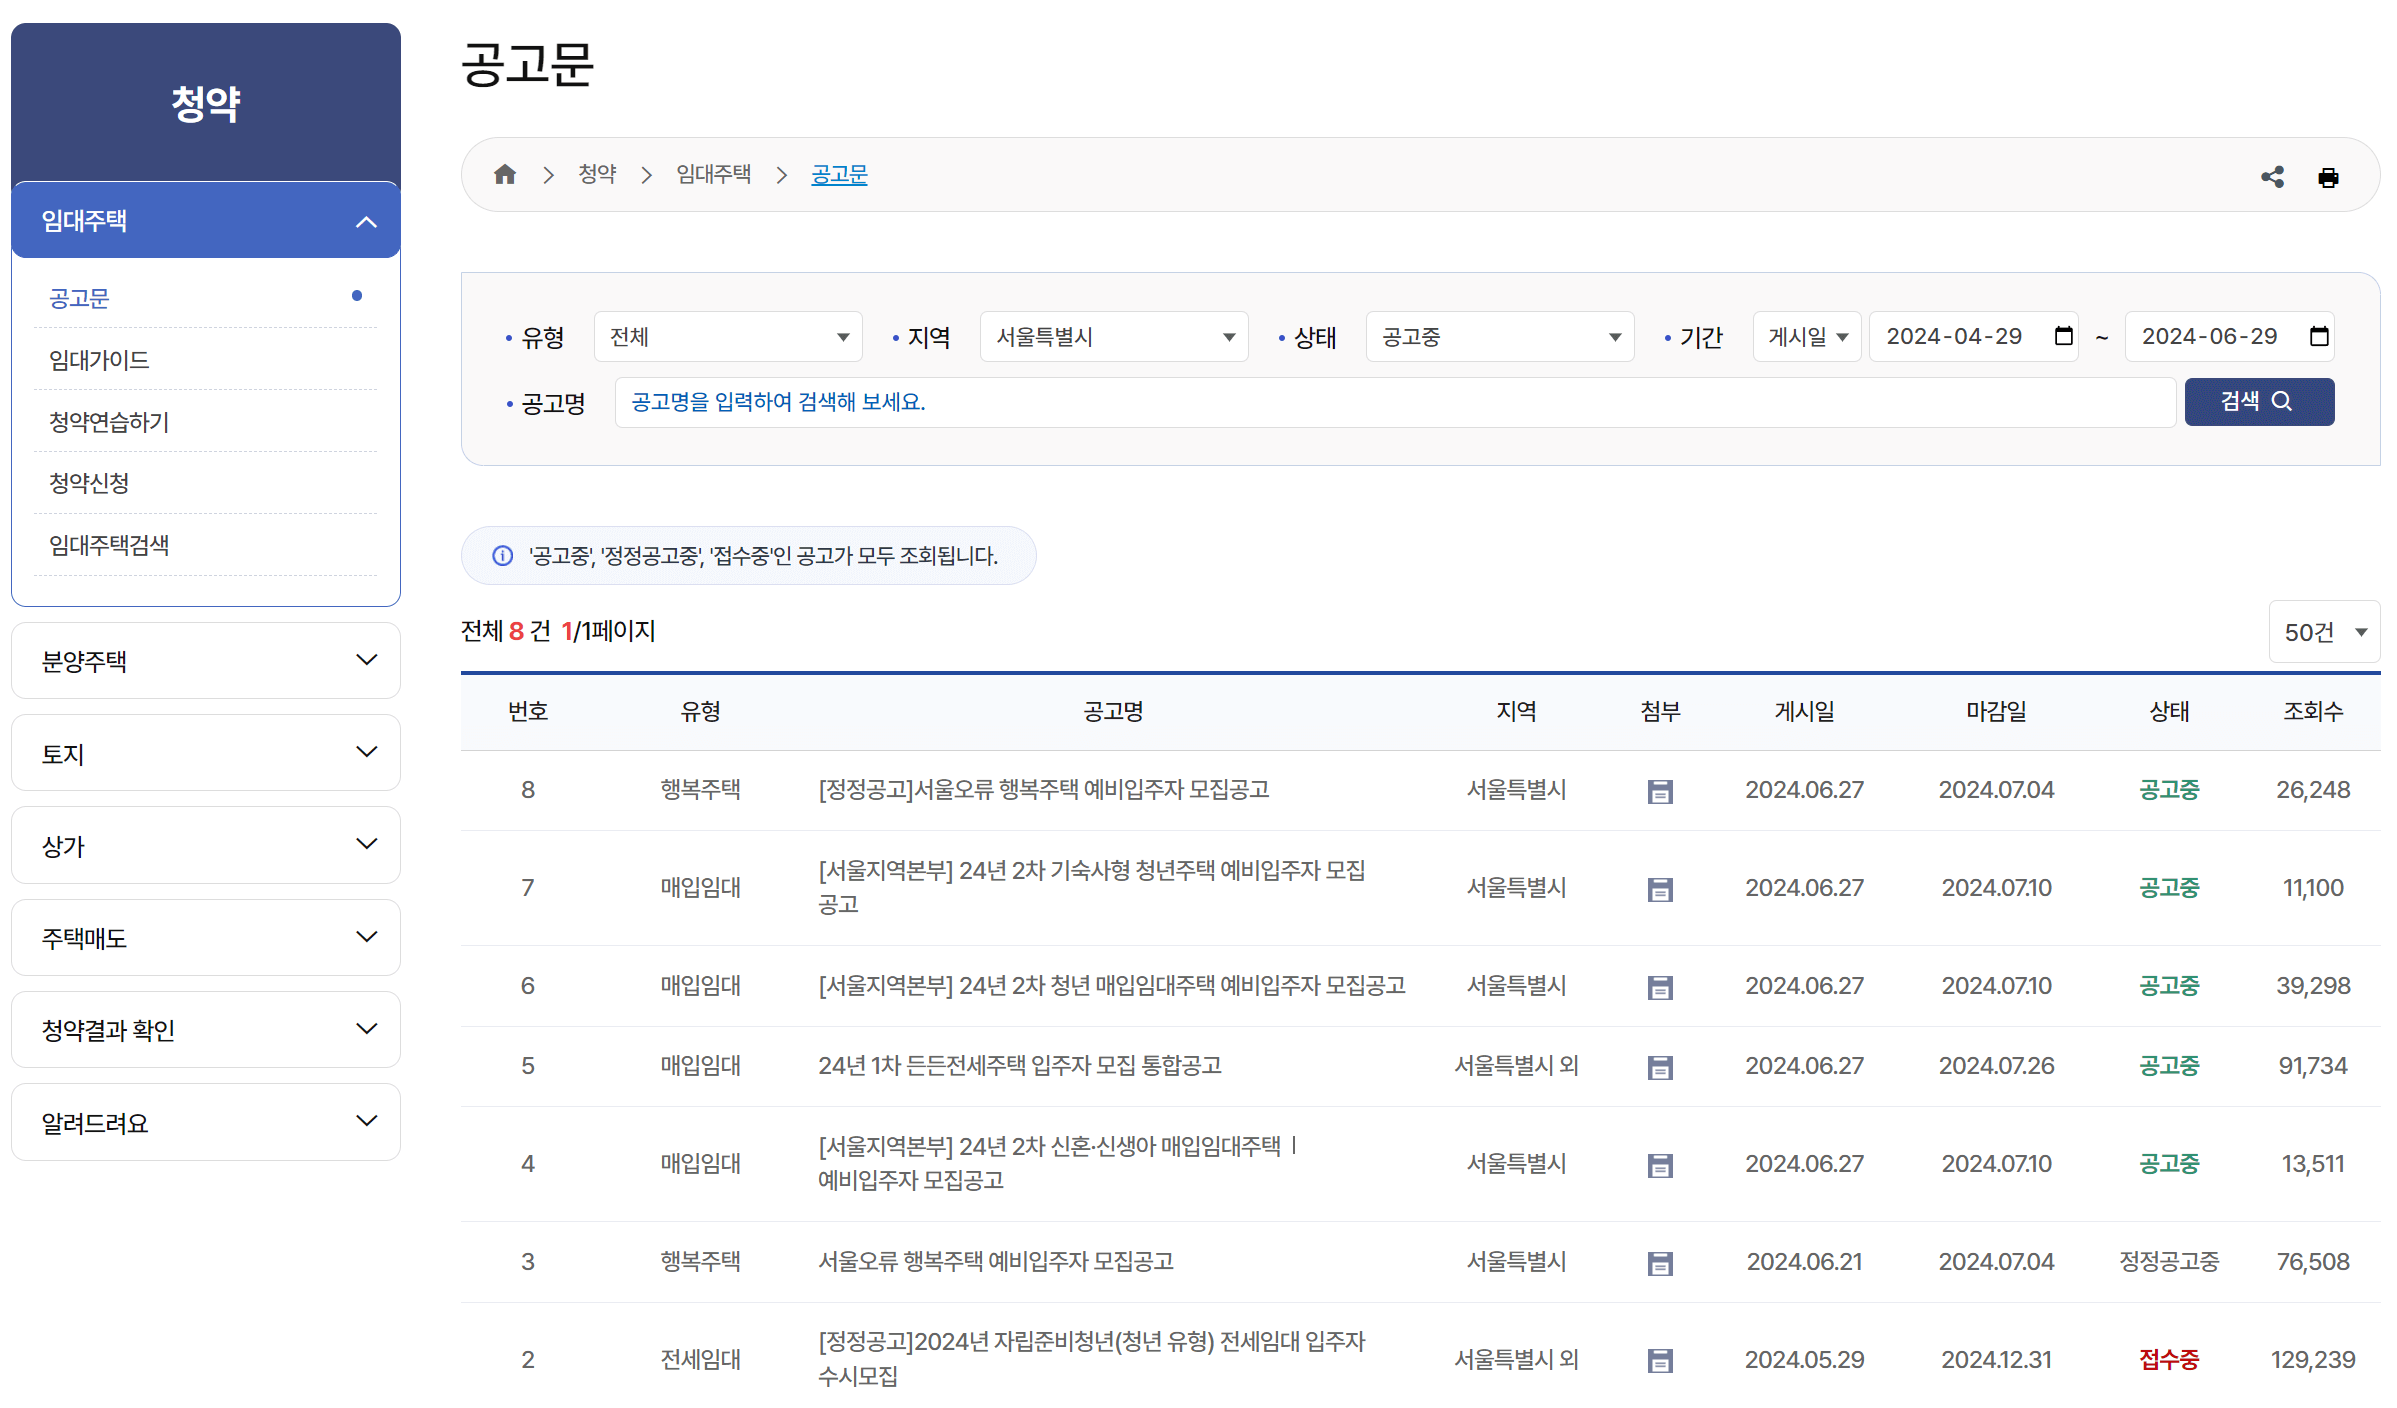Screen dimensions: 2397x1408
Task: Change the page size using the 50건 dropdown
Action: pos(2324,631)
